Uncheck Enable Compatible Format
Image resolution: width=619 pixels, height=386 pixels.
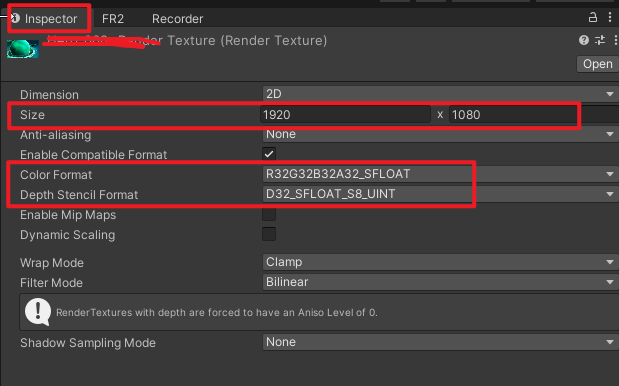269,154
